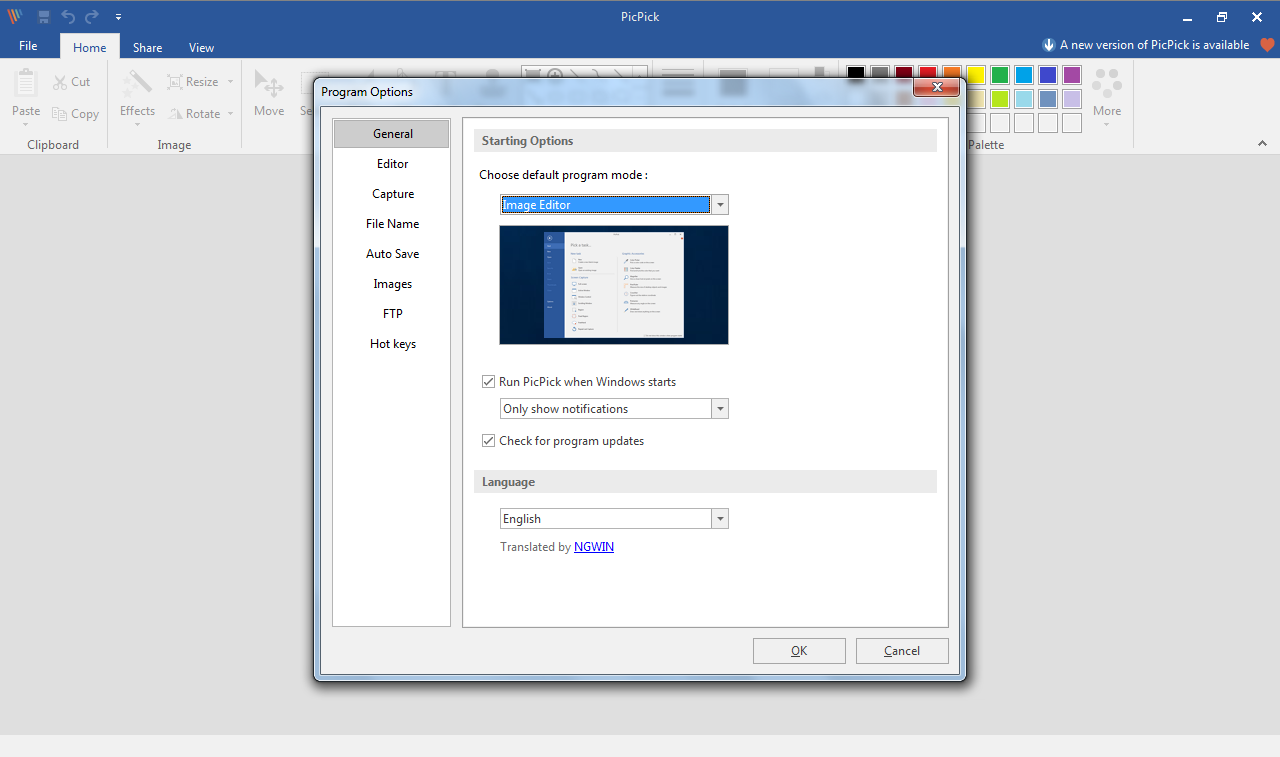Screen dimensions: 1280x757
Task: Select FTP options category
Action: point(392,314)
